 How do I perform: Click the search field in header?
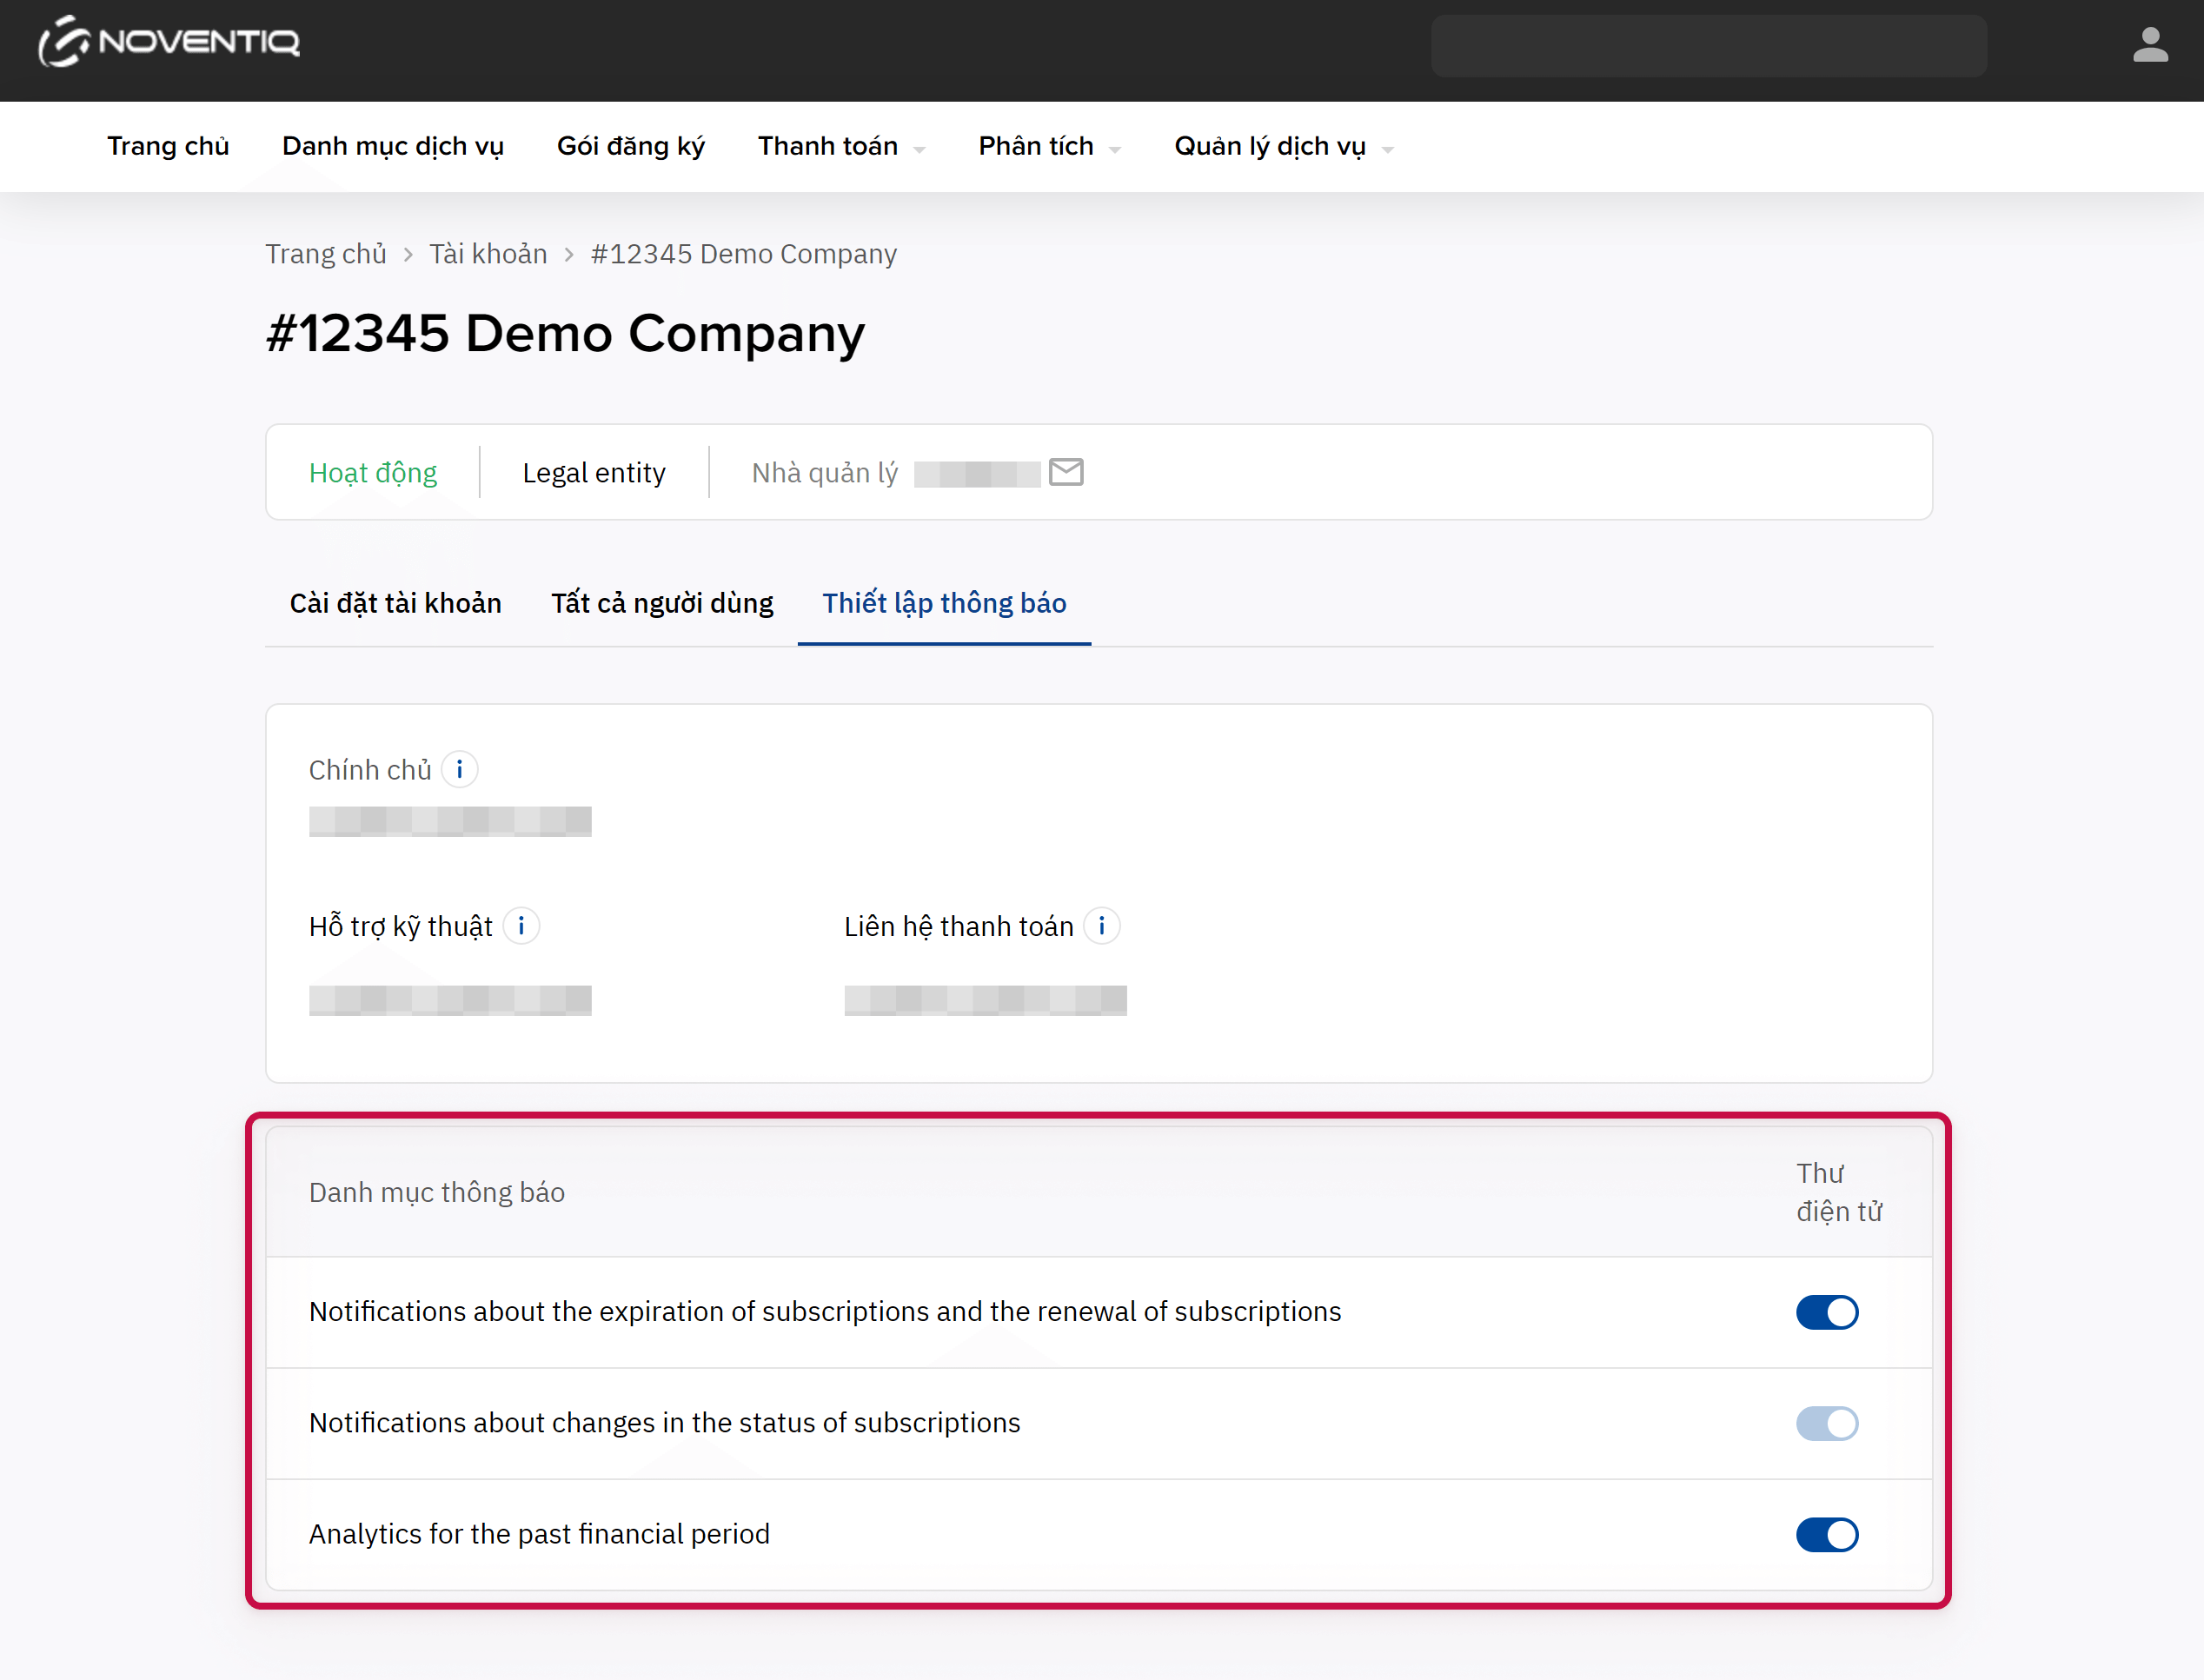[x=1708, y=46]
